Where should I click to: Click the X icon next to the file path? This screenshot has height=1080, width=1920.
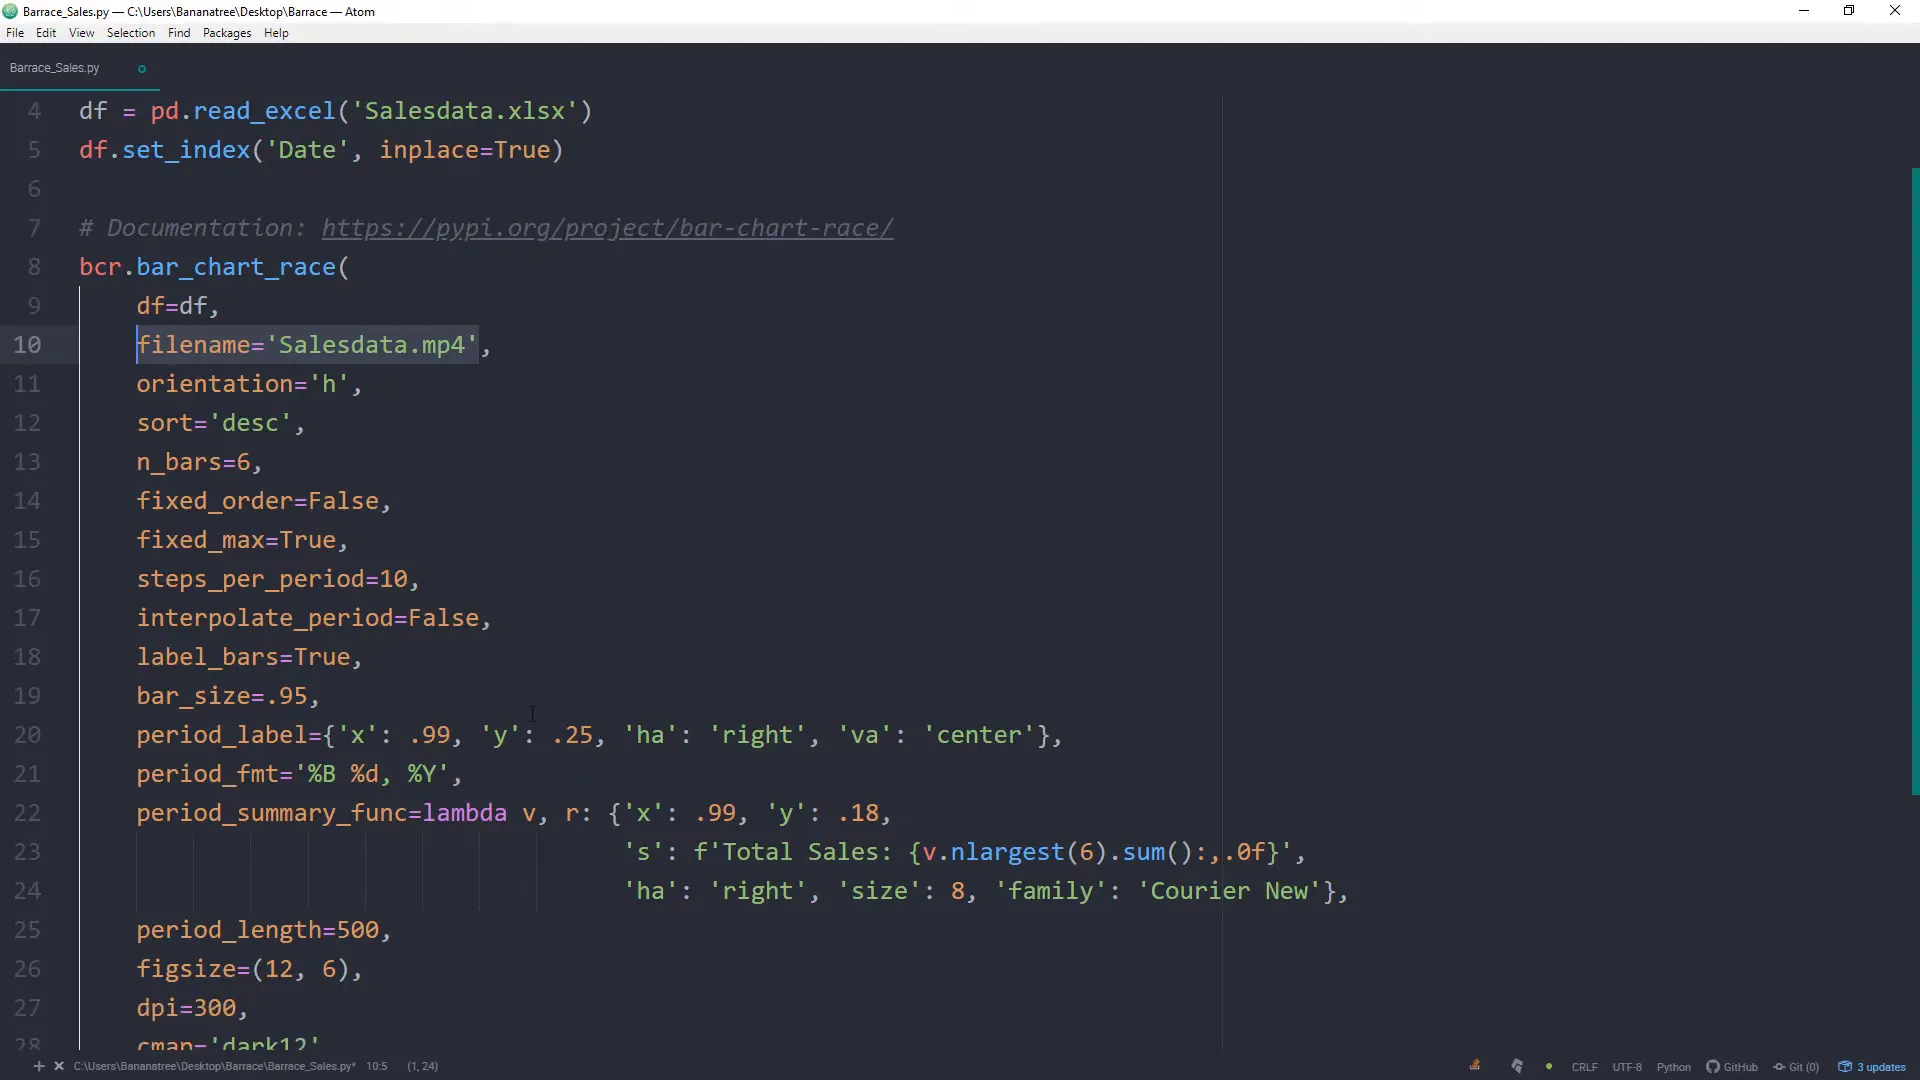pyautogui.click(x=59, y=1066)
